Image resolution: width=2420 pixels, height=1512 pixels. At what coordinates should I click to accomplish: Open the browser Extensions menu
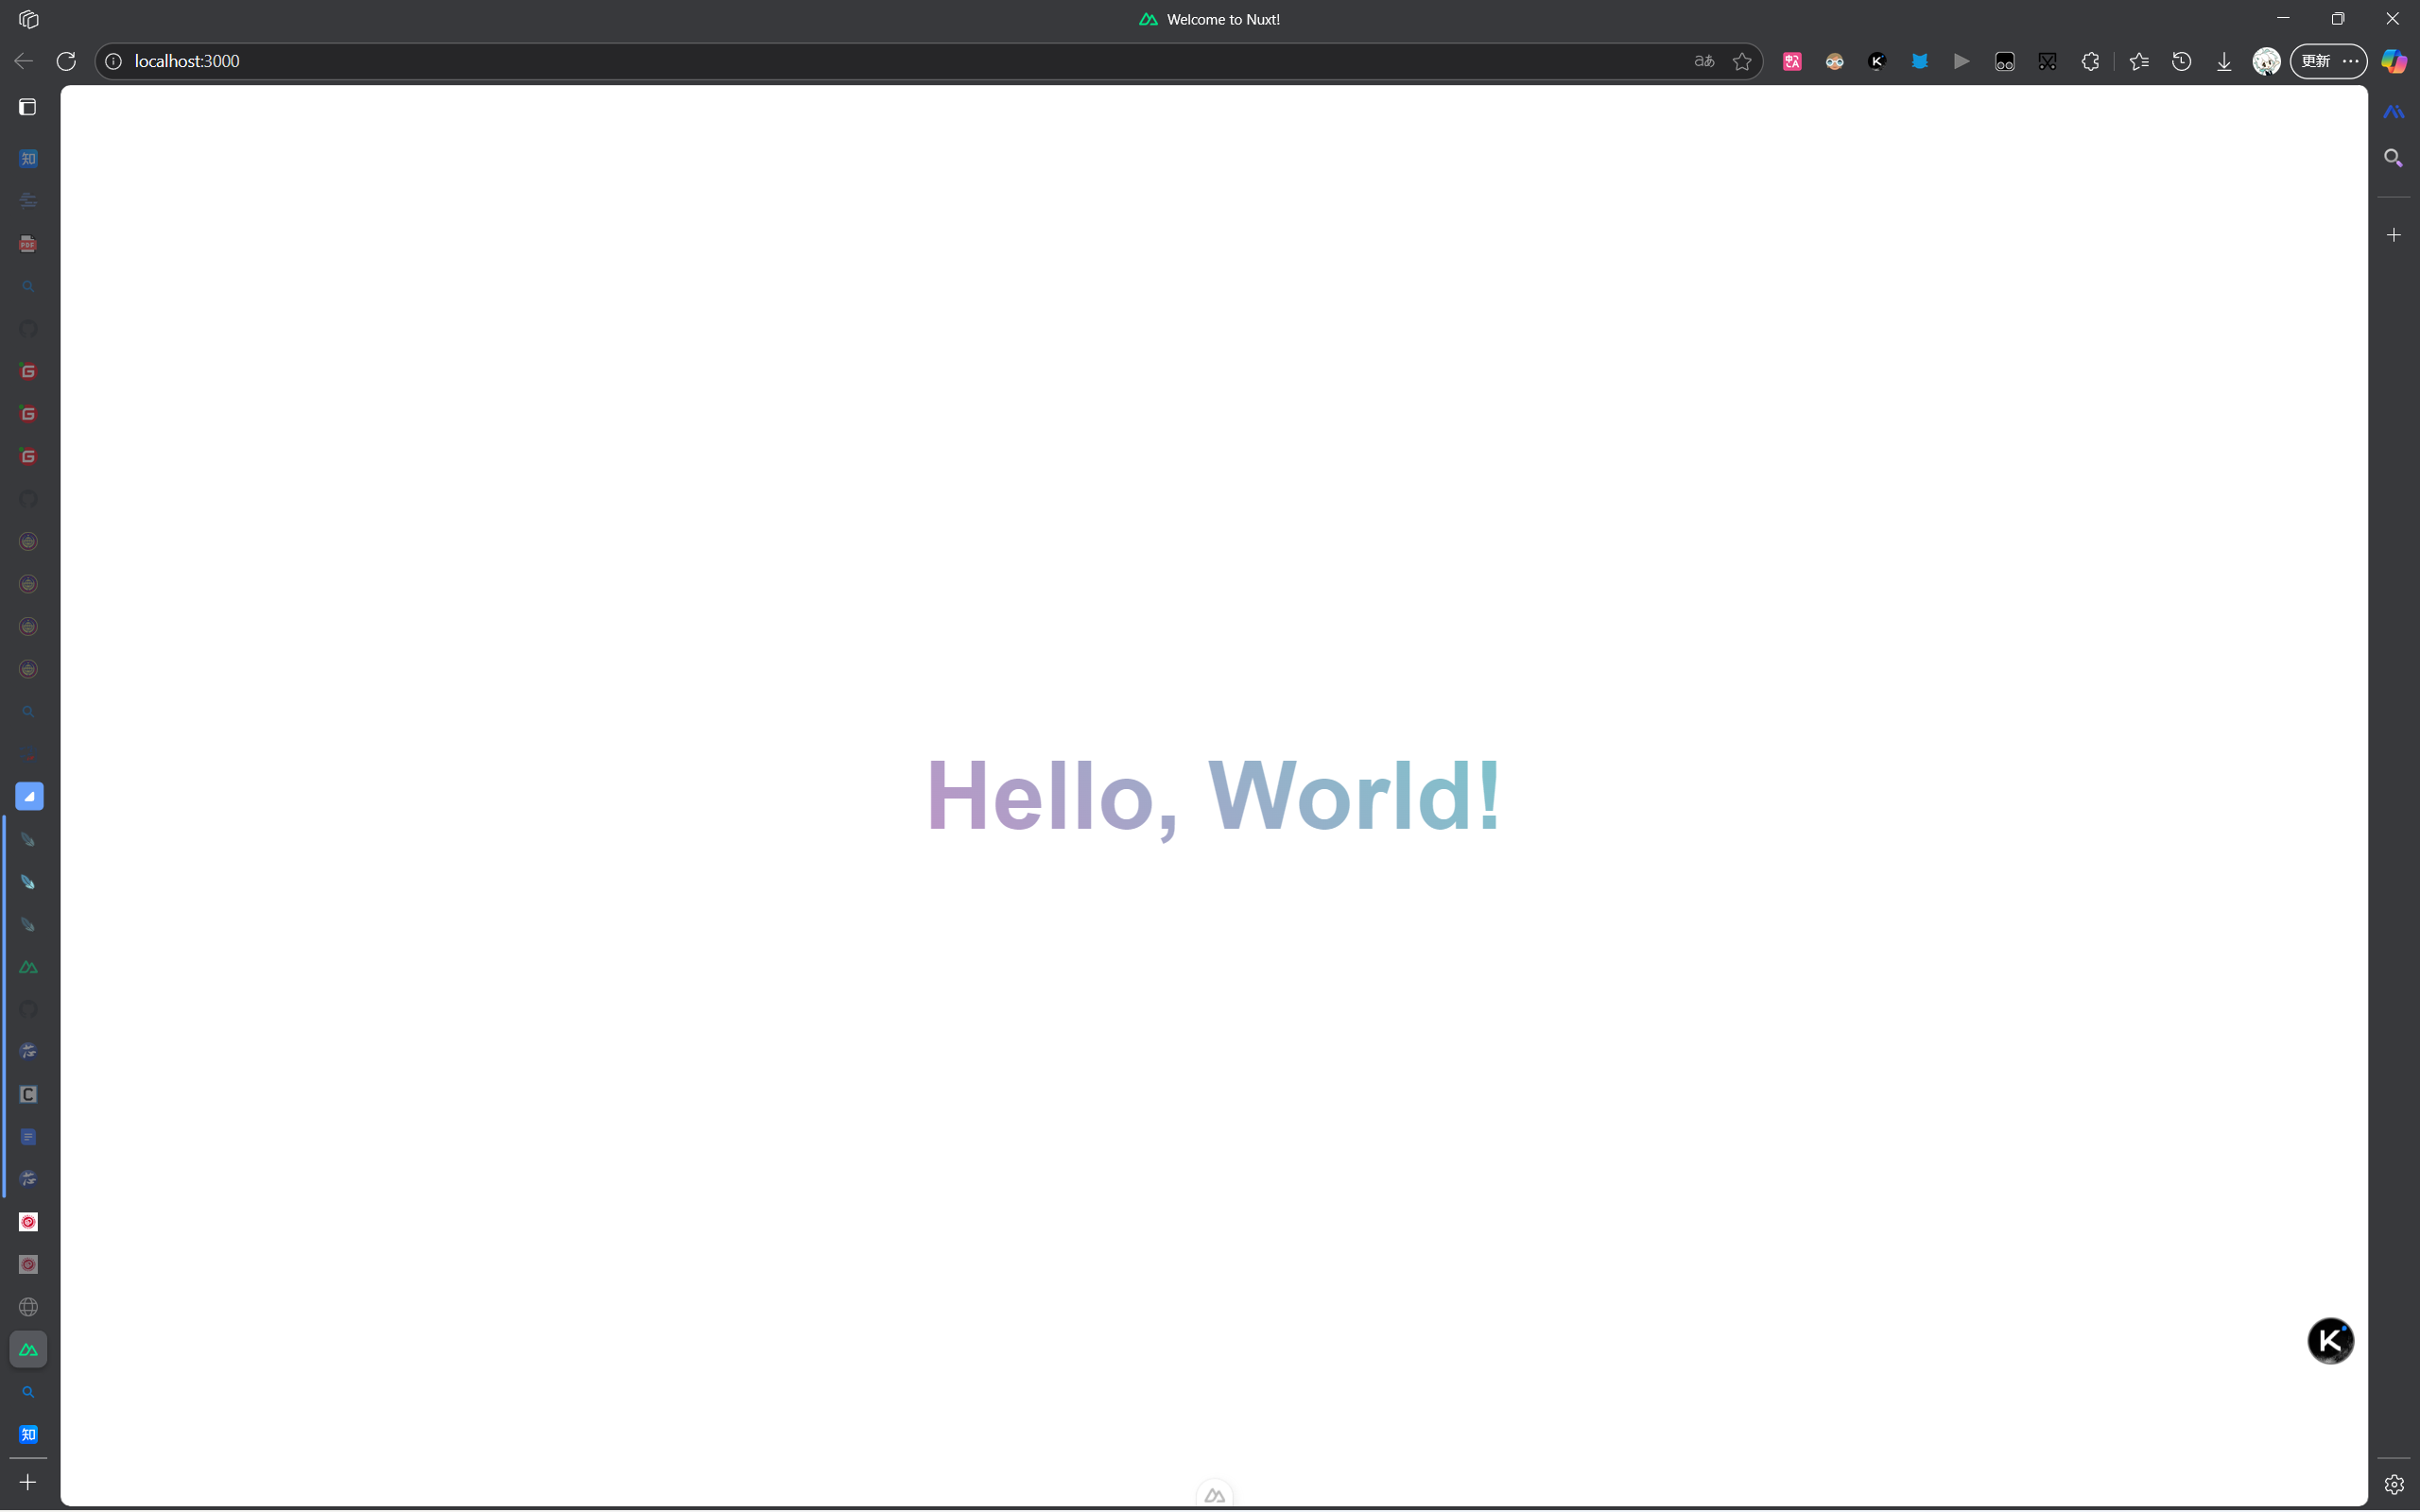[2091, 61]
